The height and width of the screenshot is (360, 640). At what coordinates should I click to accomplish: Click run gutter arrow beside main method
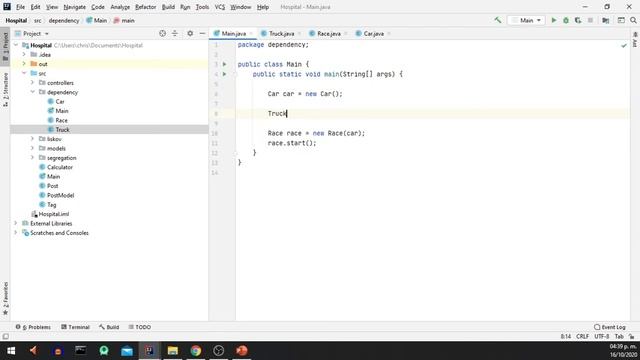coord(224,74)
